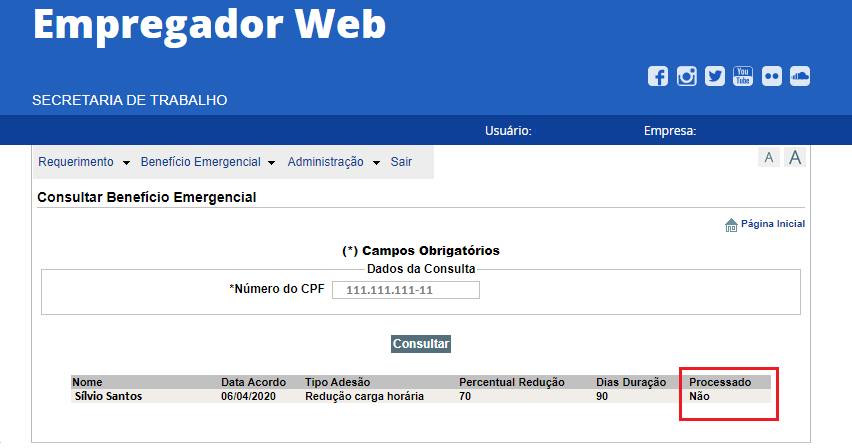Viewport: 852px width, 448px height.
Task: Click the Dados da Consulta legend
Action: 421,269
